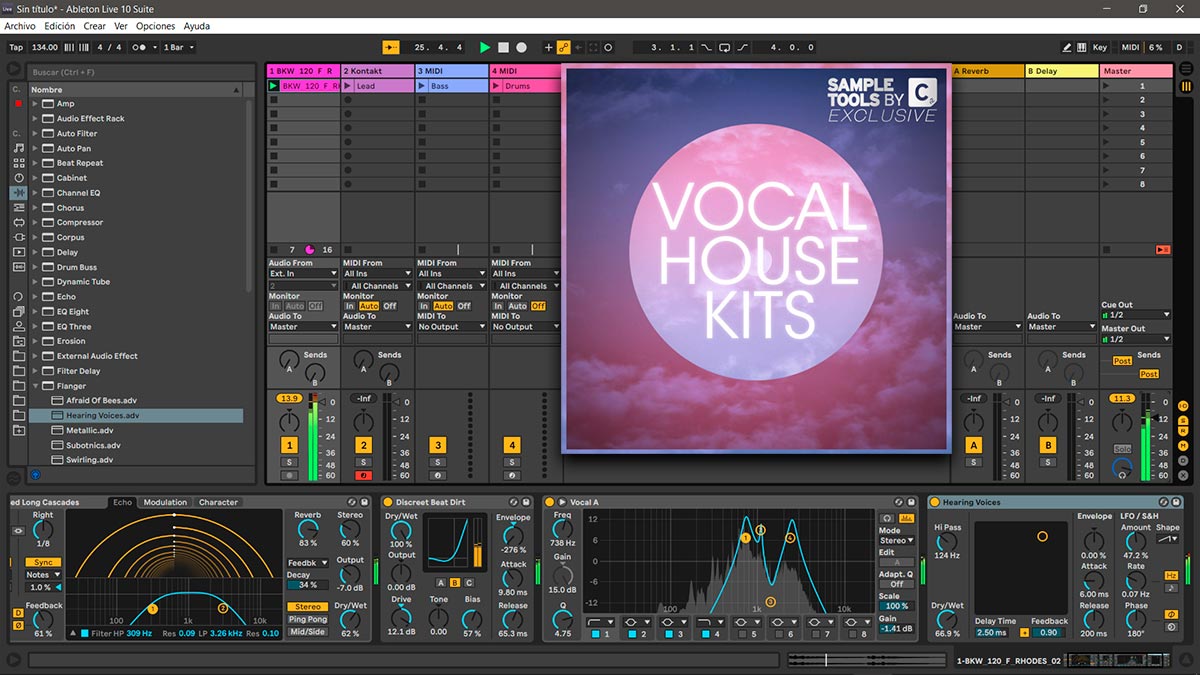Select the Audio Effects category icon in browser sidebar
The width and height of the screenshot is (1200, 675).
click(x=18, y=192)
